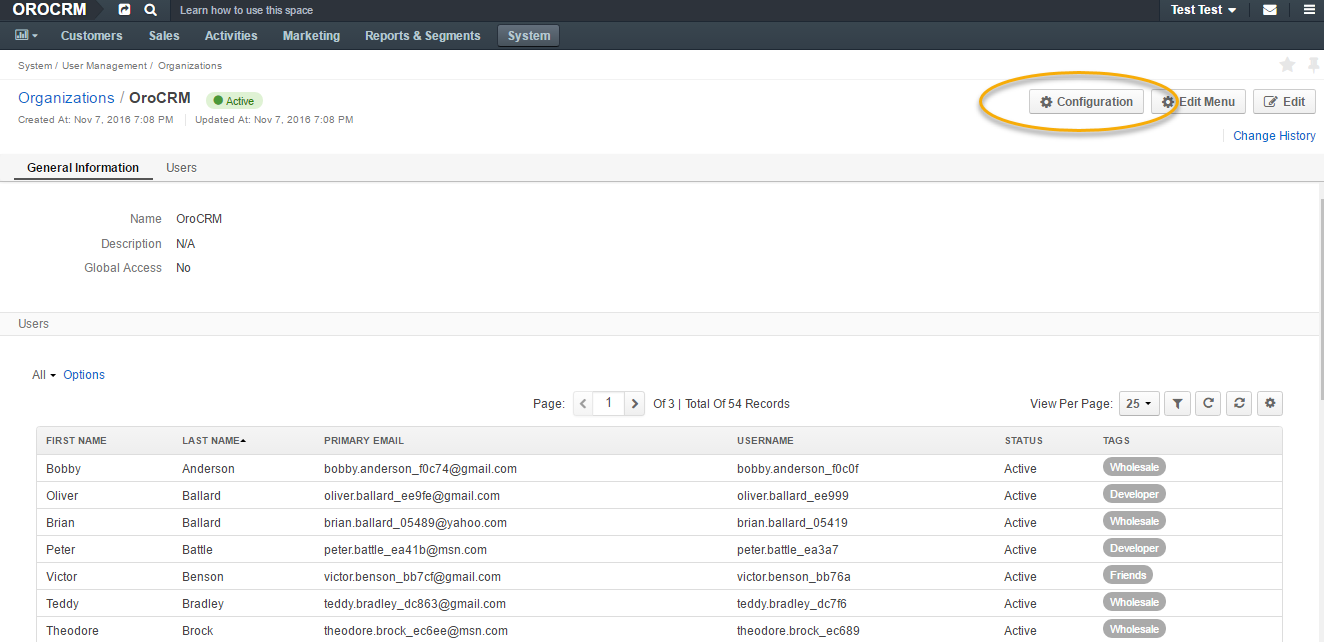The image size is (1324, 642).
Task: Sort by Primary Email column header
Action: point(364,440)
